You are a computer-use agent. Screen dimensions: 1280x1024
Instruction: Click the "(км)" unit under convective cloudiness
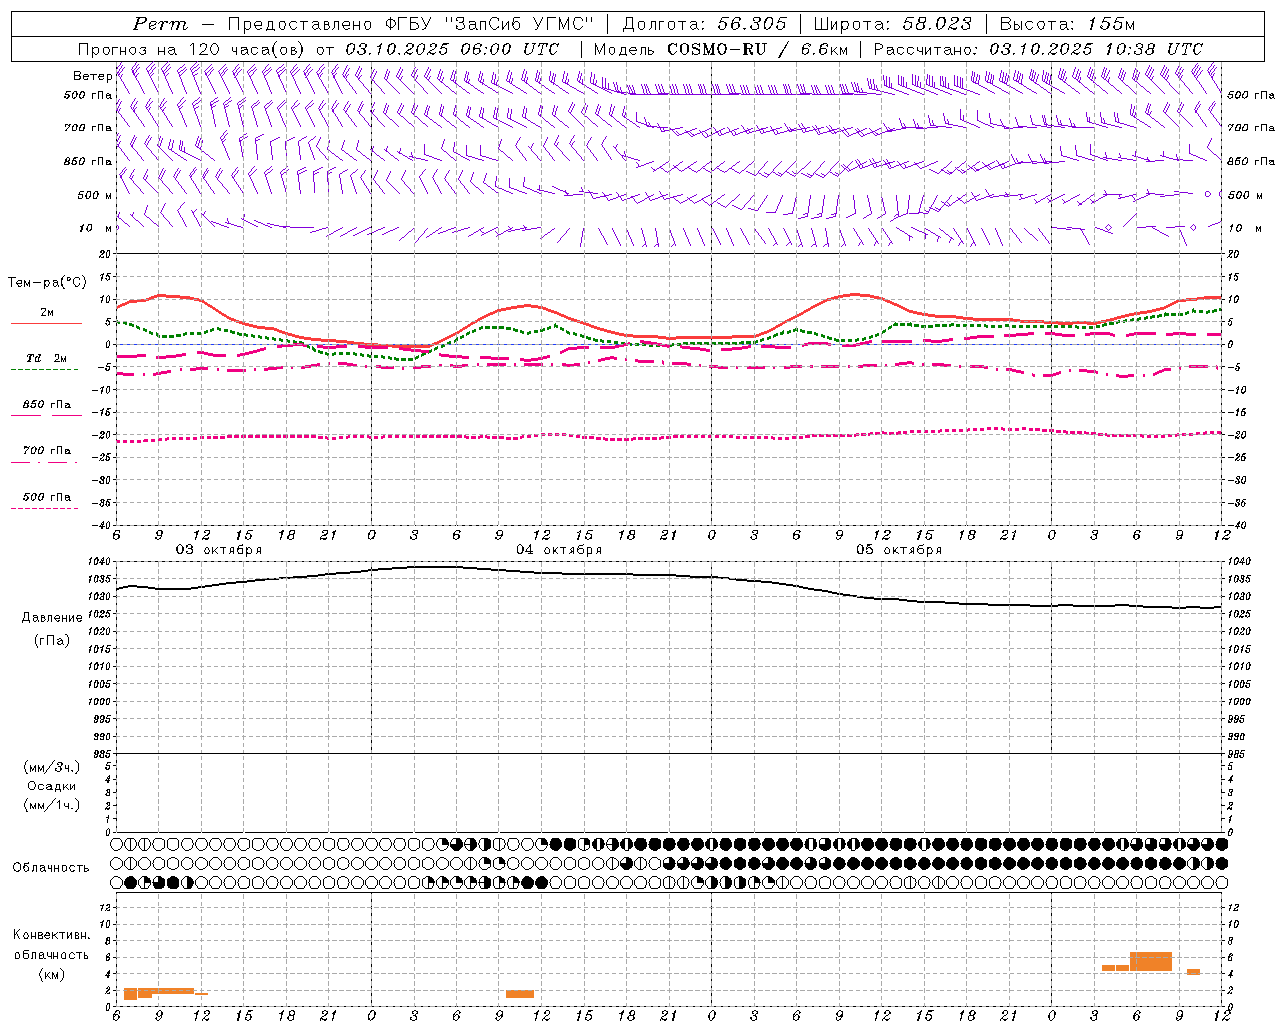pos(51,974)
